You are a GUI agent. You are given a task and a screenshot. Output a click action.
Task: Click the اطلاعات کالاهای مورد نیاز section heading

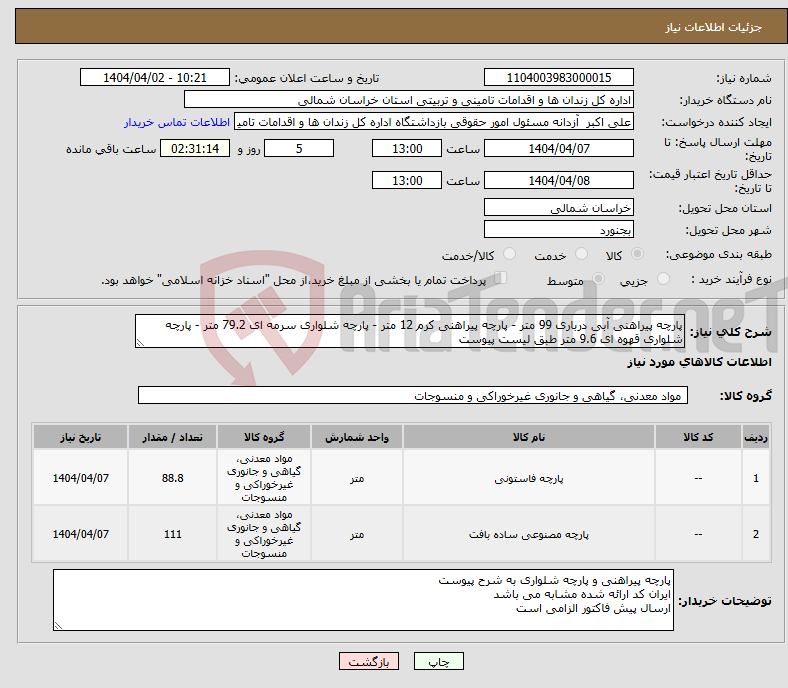pos(699,362)
